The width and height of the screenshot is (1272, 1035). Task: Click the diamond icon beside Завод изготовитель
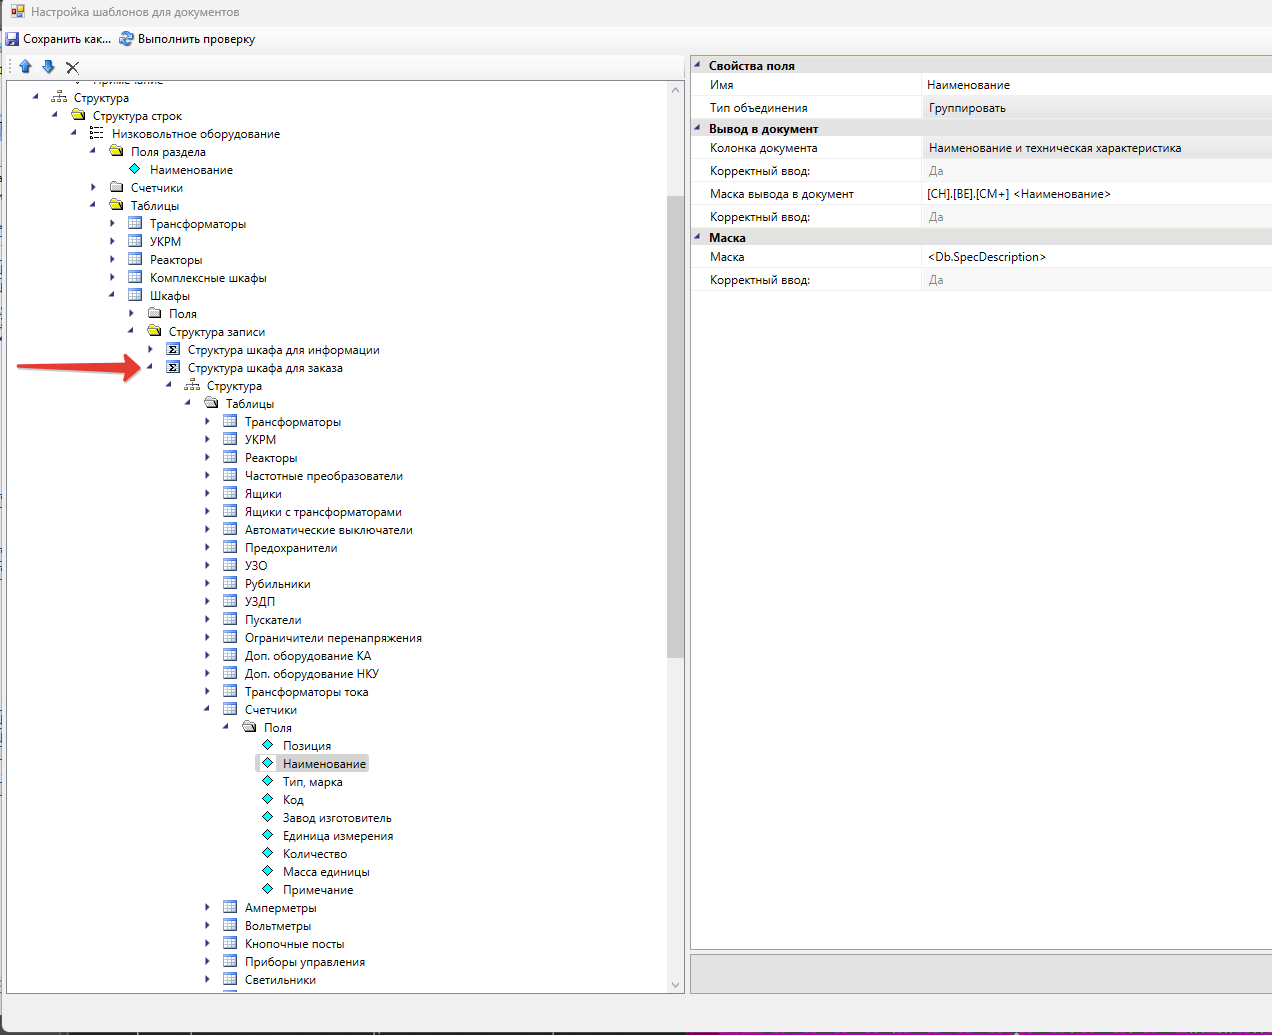[268, 818]
